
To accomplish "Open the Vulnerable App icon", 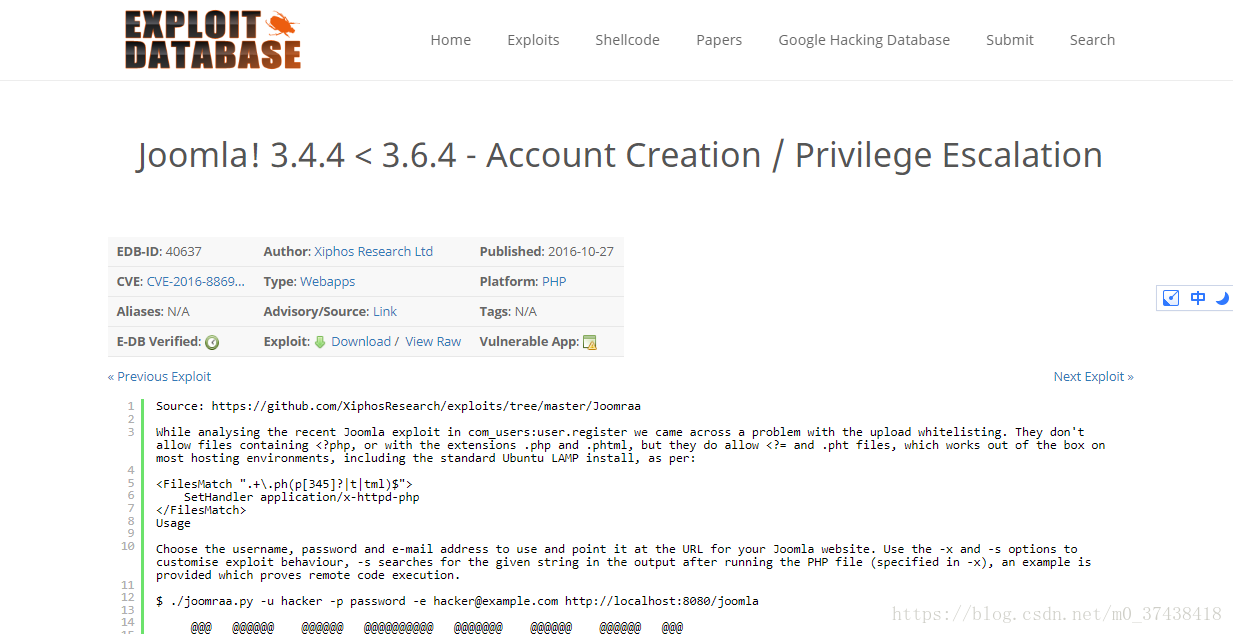I will coord(590,342).
